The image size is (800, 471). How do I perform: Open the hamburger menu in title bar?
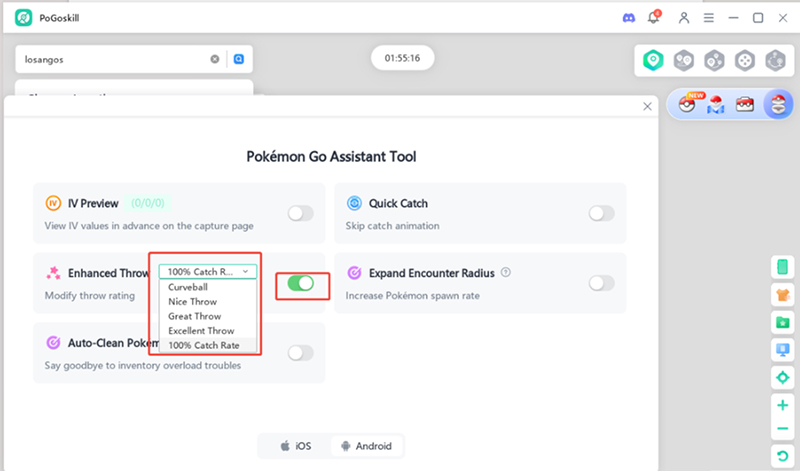[709, 18]
